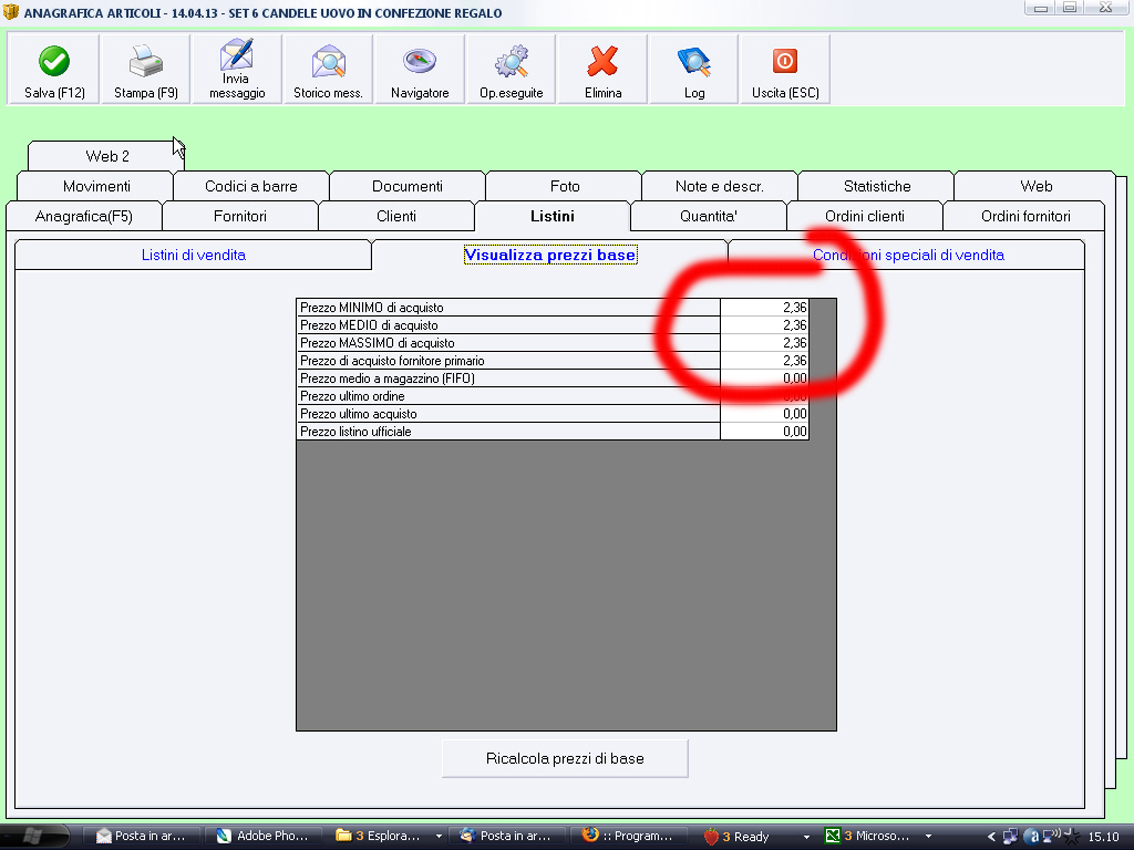
Task: Open first Posta in ar... taskbar item
Action: click(x=141, y=836)
